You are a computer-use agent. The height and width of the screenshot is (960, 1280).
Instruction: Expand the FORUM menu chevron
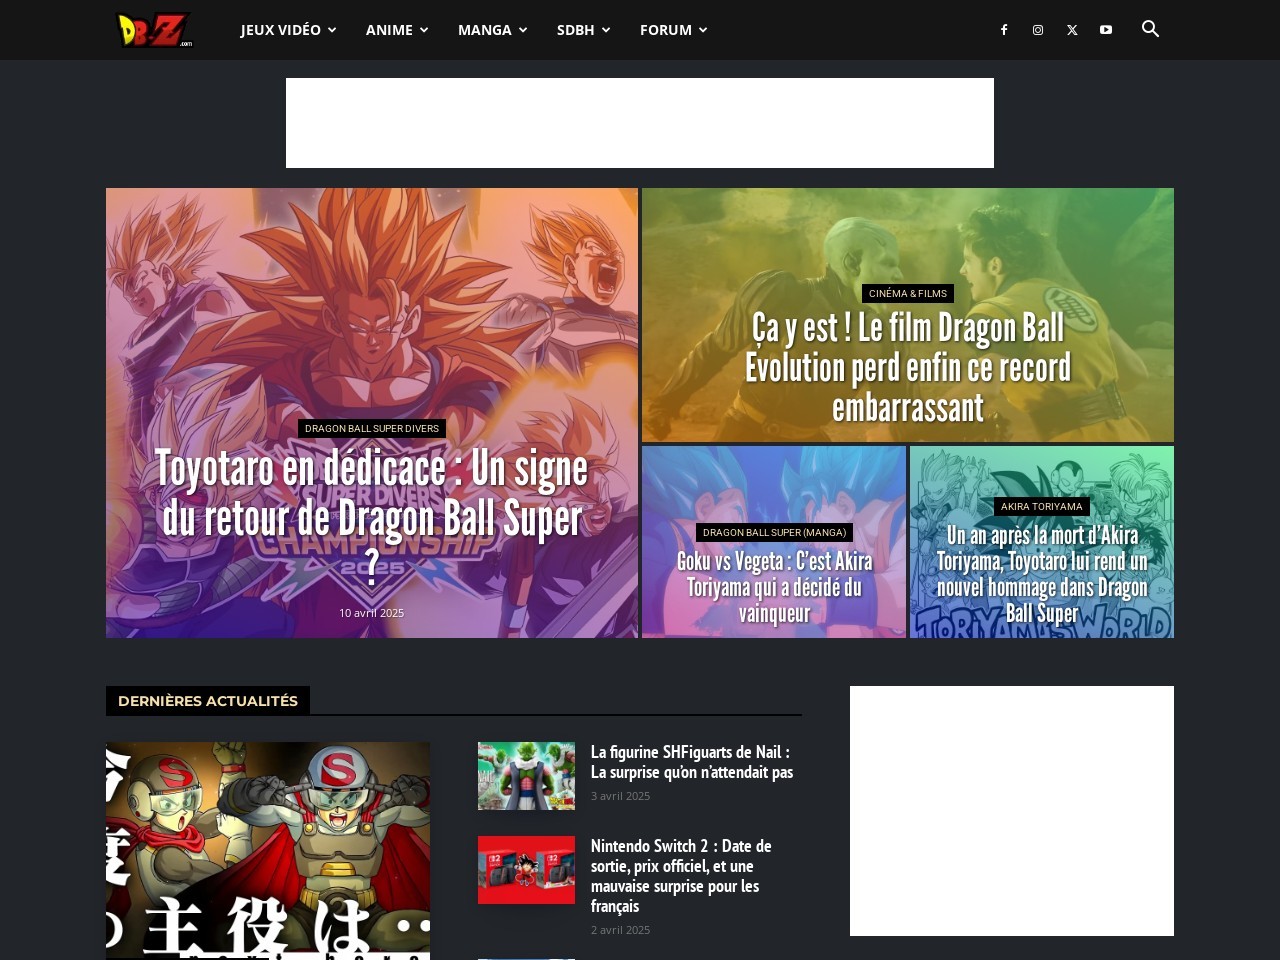pyautogui.click(x=703, y=30)
